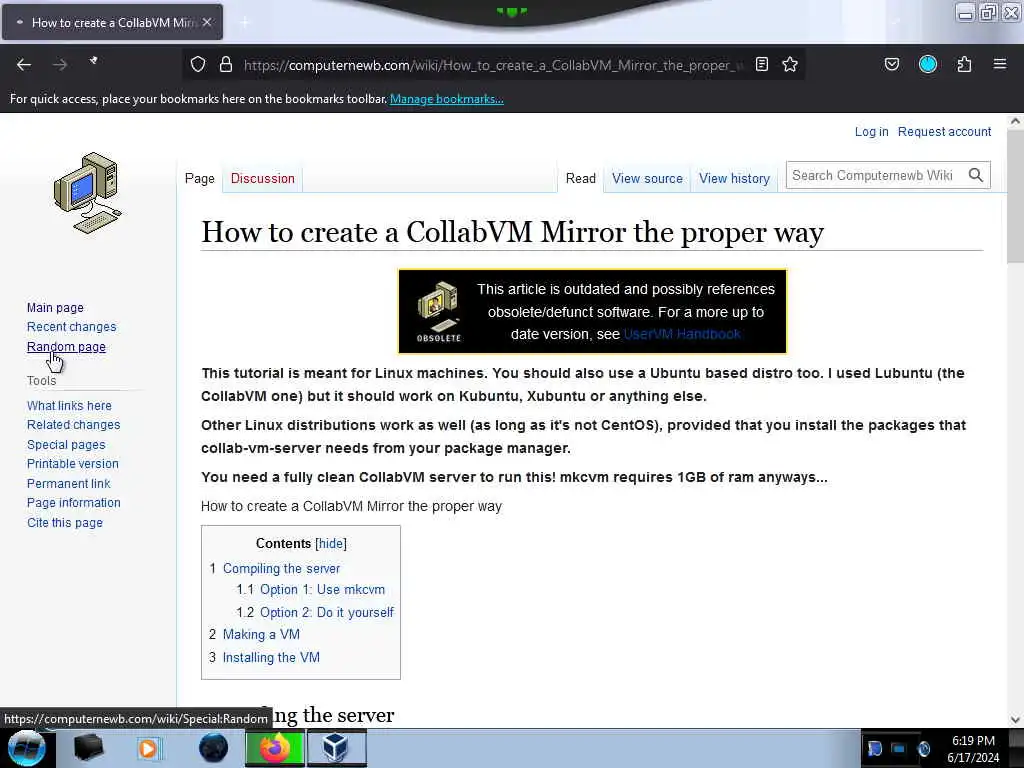Jump to Option 2: Do it yourself
The image size is (1024, 768).
pos(327,612)
